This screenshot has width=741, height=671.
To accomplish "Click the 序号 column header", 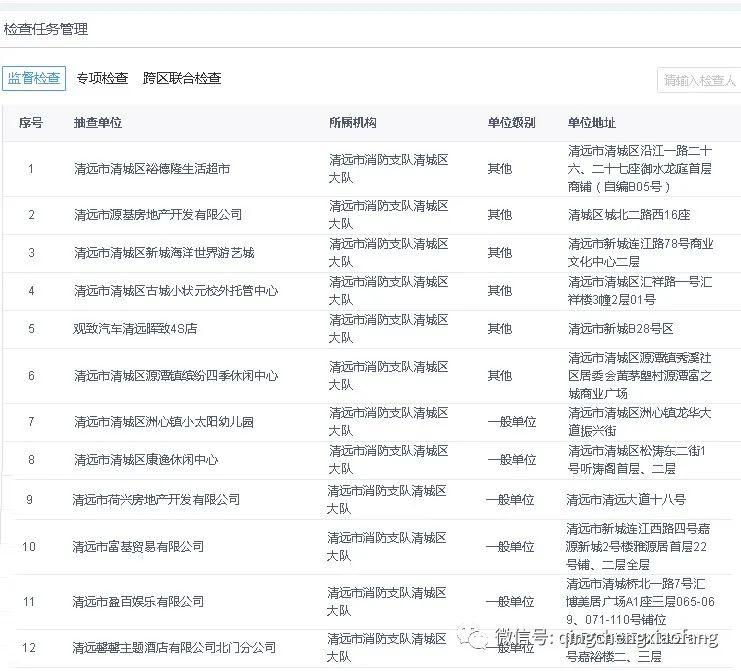I will pyautogui.click(x=31, y=123).
